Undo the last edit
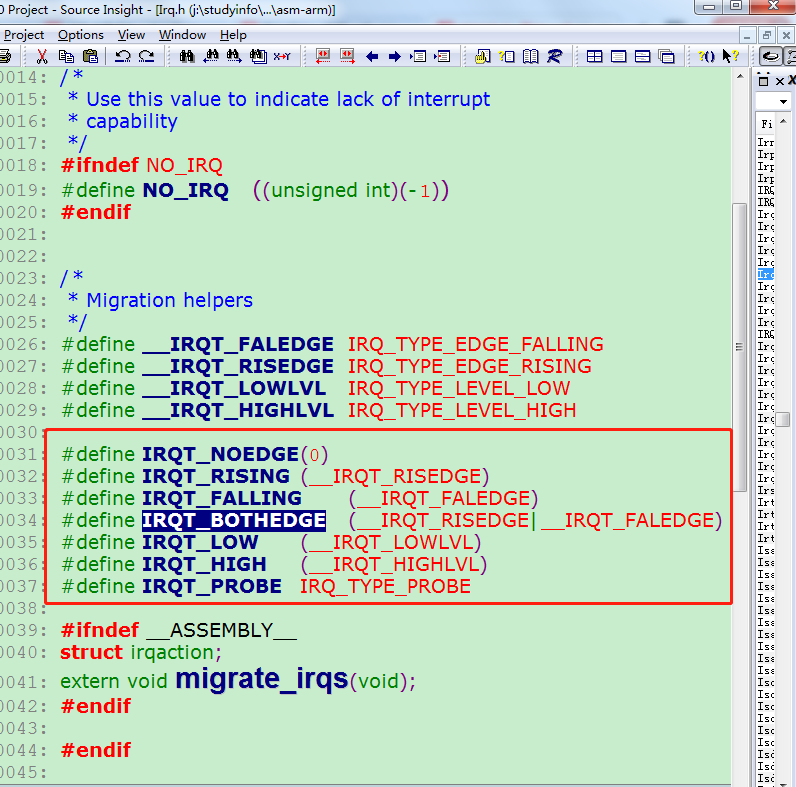Image resolution: width=796 pixels, height=787 pixels. 122,56
